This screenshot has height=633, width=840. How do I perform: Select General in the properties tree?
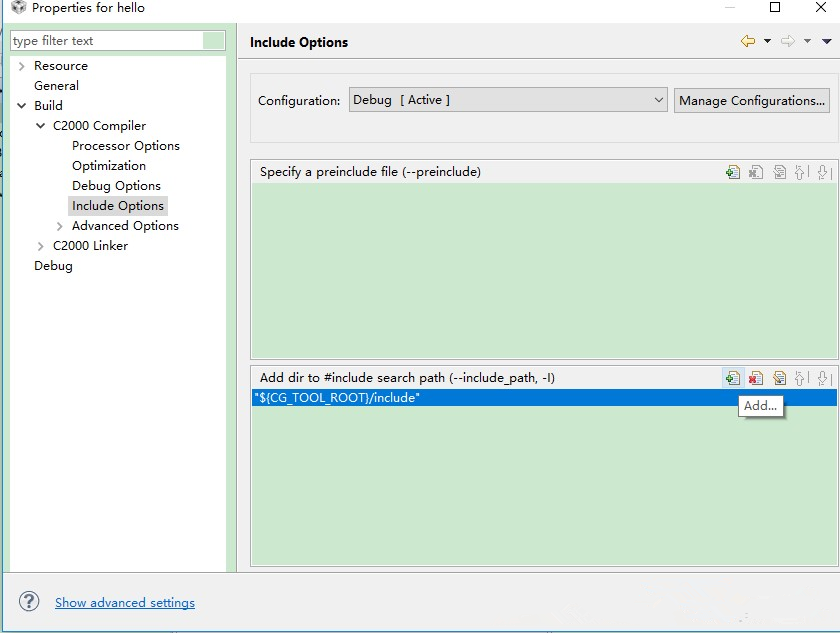coord(56,86)
